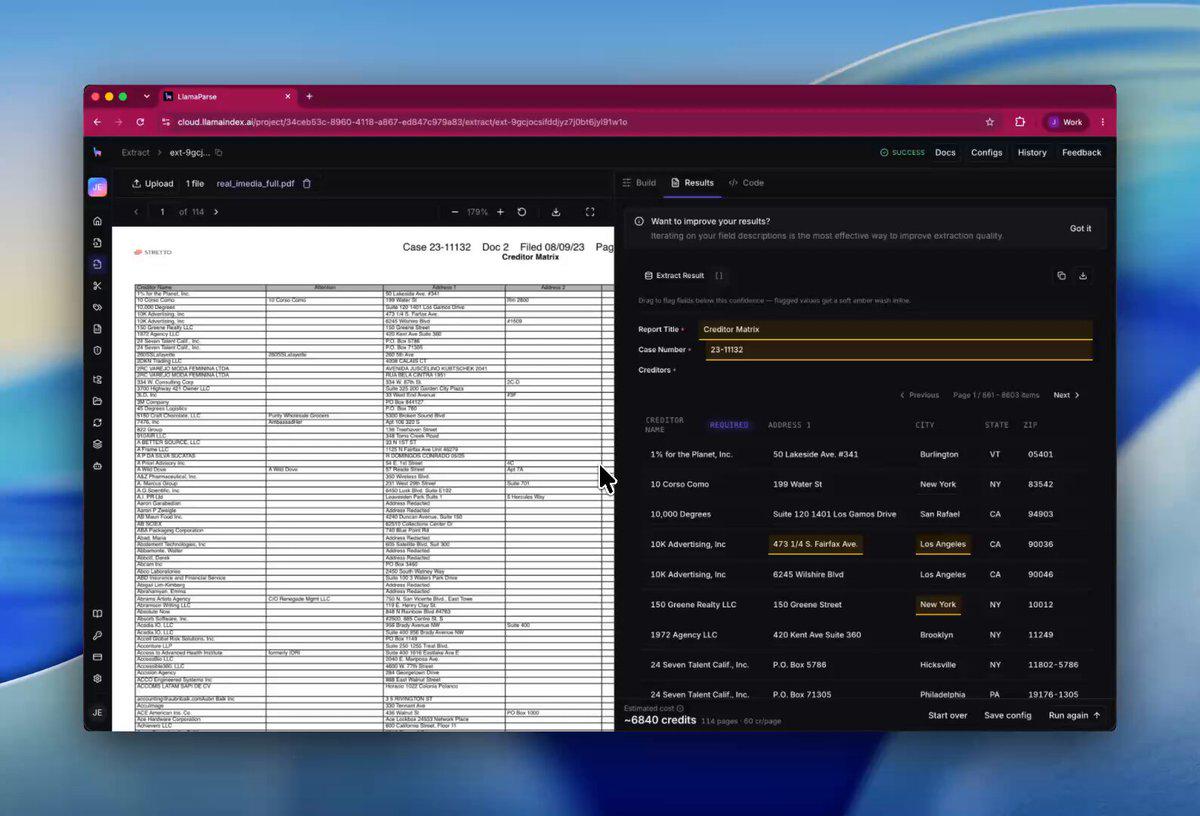Select the 1% for the Planet, Inc. row
Screen dimensions: 1200x816
(866, 454)
